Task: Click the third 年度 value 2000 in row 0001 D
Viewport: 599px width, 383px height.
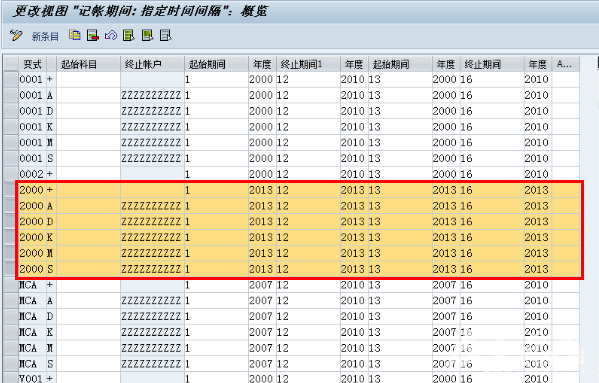Action: tap(446, 111)
